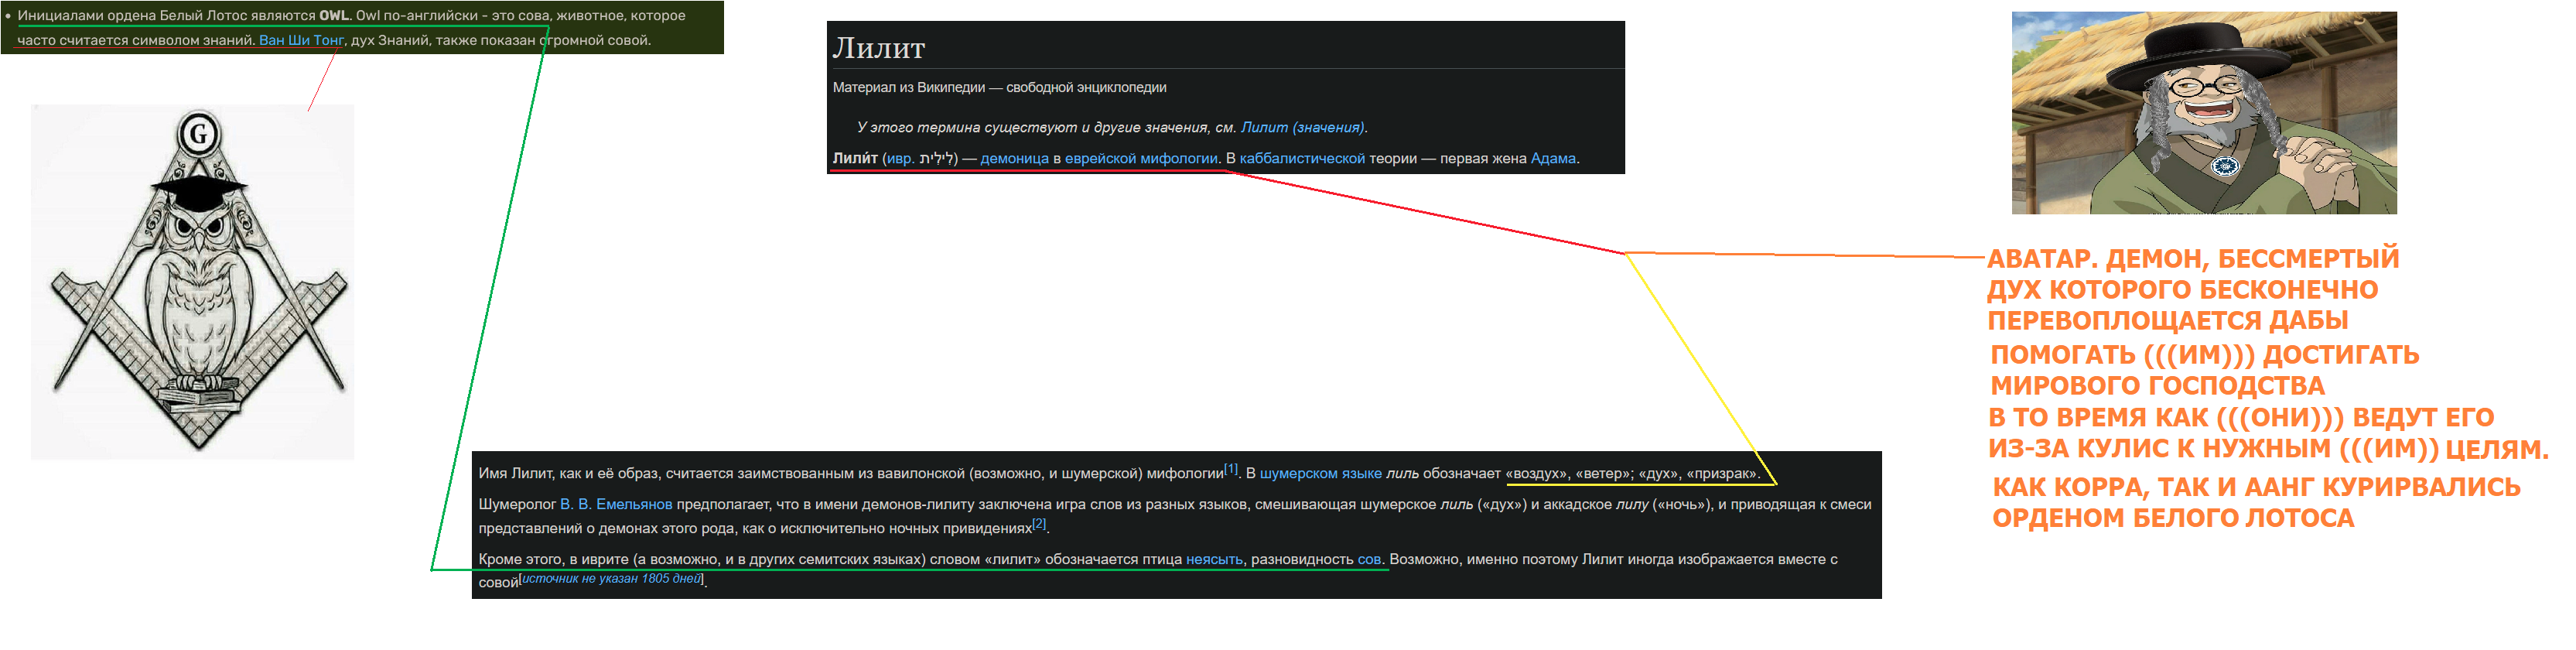Click the Материал из Википедии subtitle
The image size is (2576, 650).
pyautogui.click(x=999, y=87)
